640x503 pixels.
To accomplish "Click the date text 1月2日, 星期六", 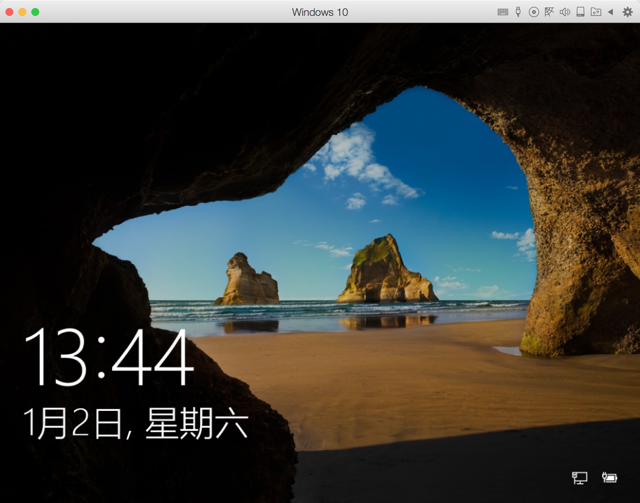I will 136,423.
